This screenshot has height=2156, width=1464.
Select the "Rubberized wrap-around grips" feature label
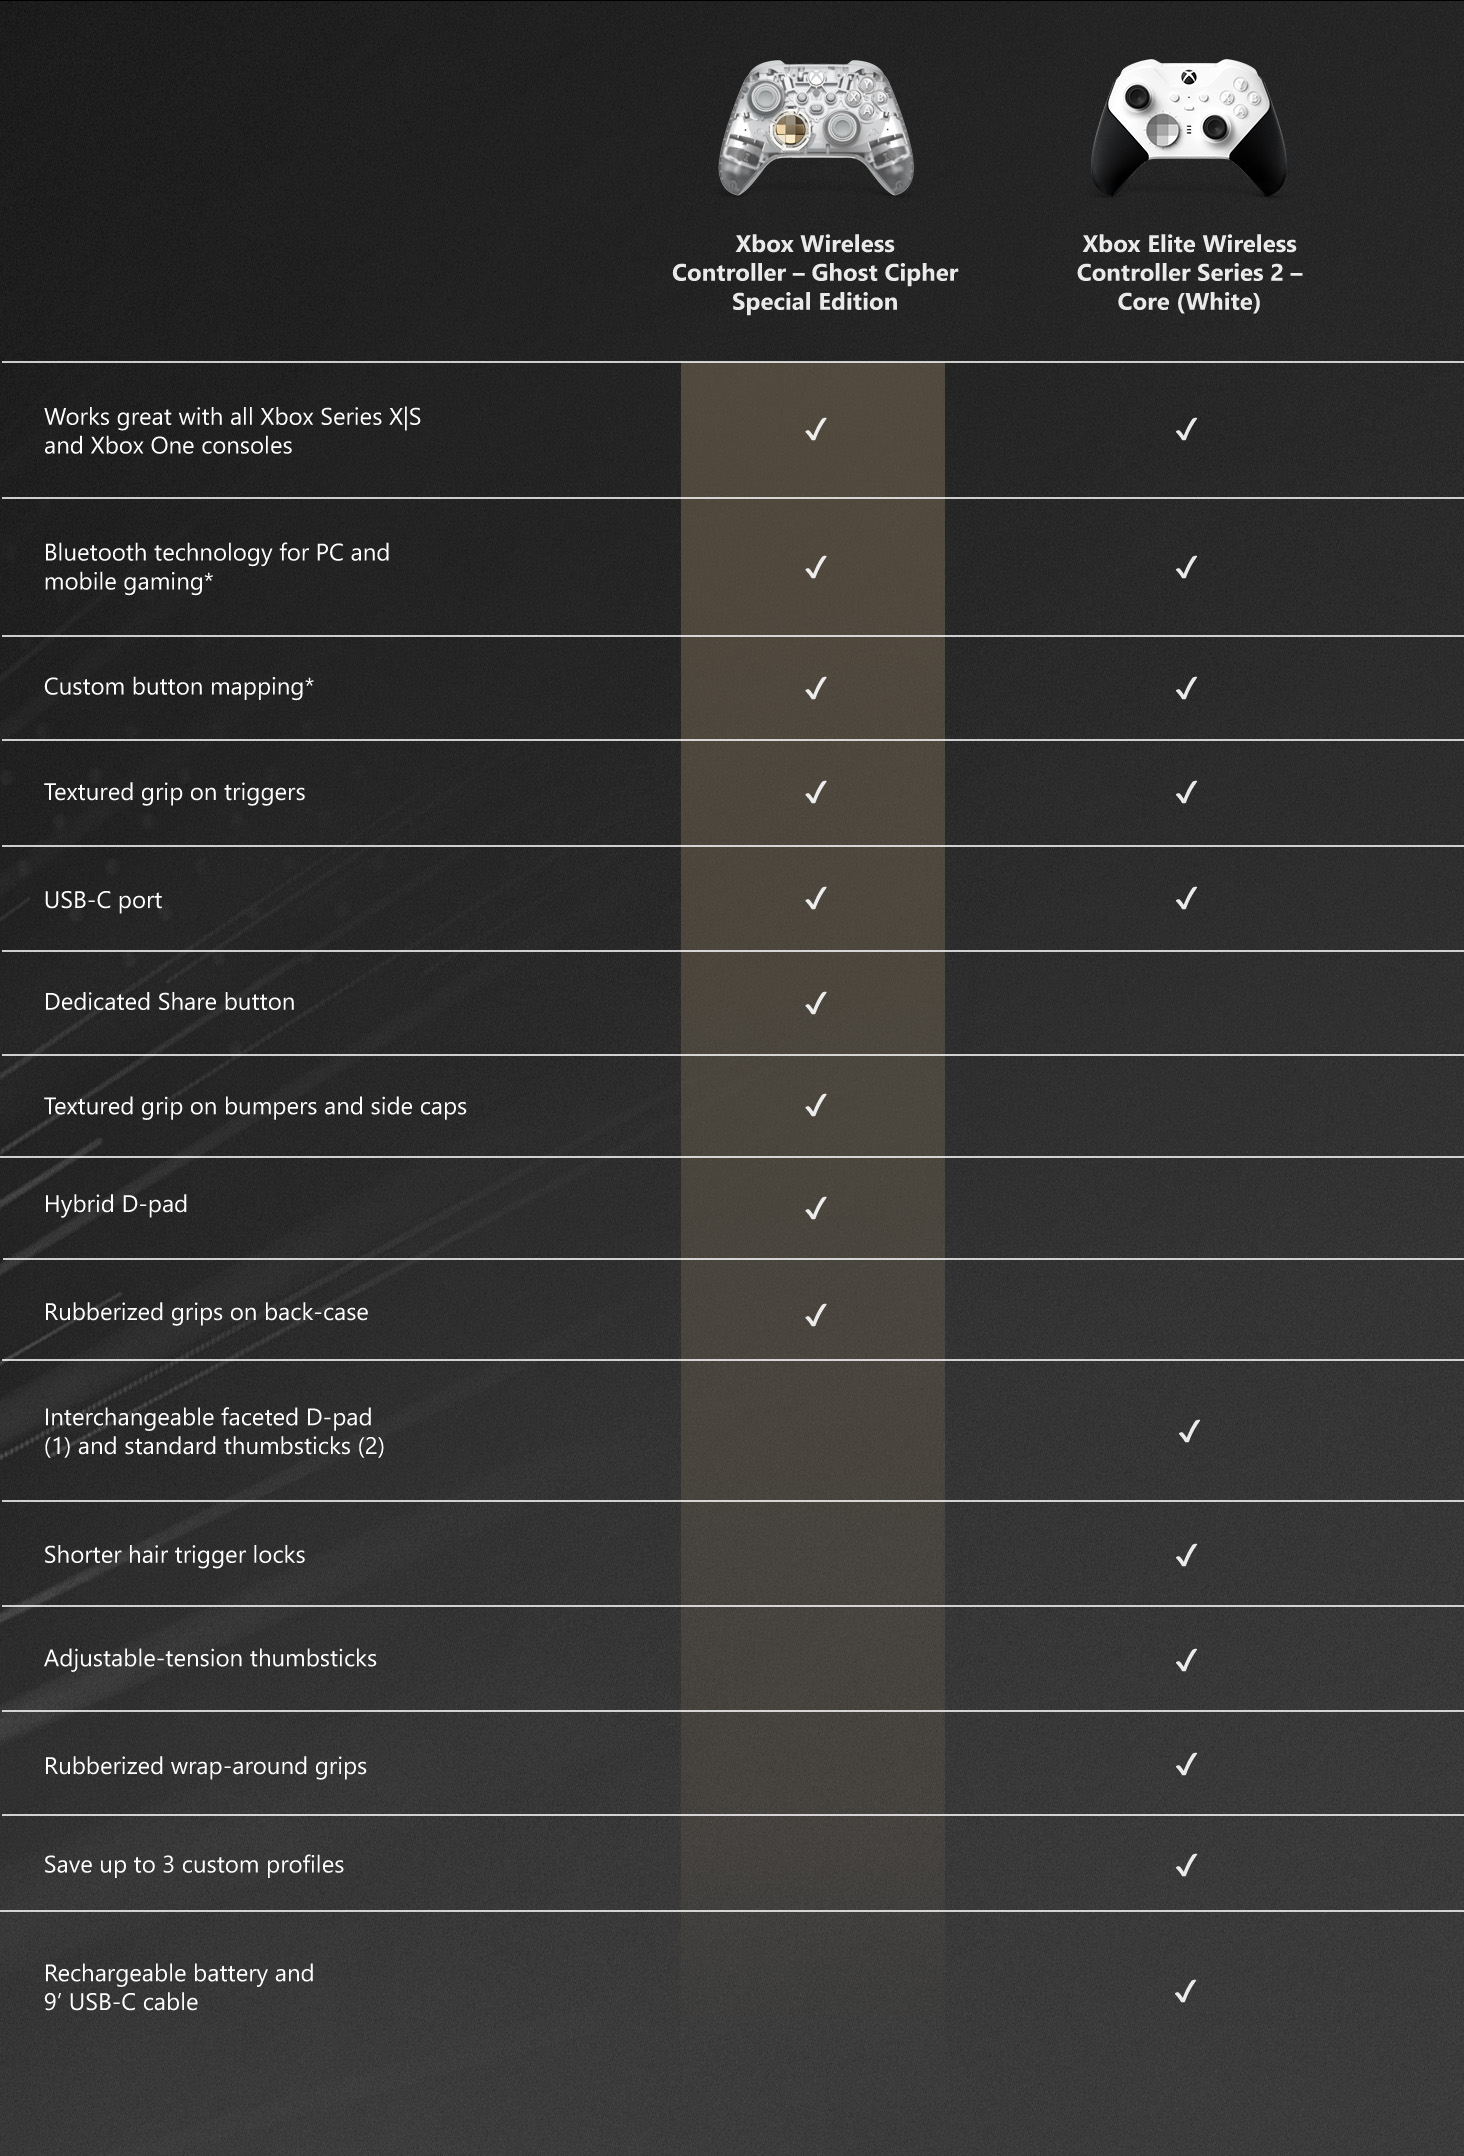205,1766
